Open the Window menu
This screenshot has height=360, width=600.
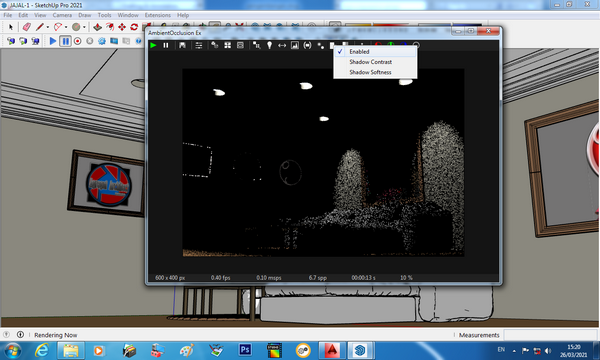coord(128,15)
